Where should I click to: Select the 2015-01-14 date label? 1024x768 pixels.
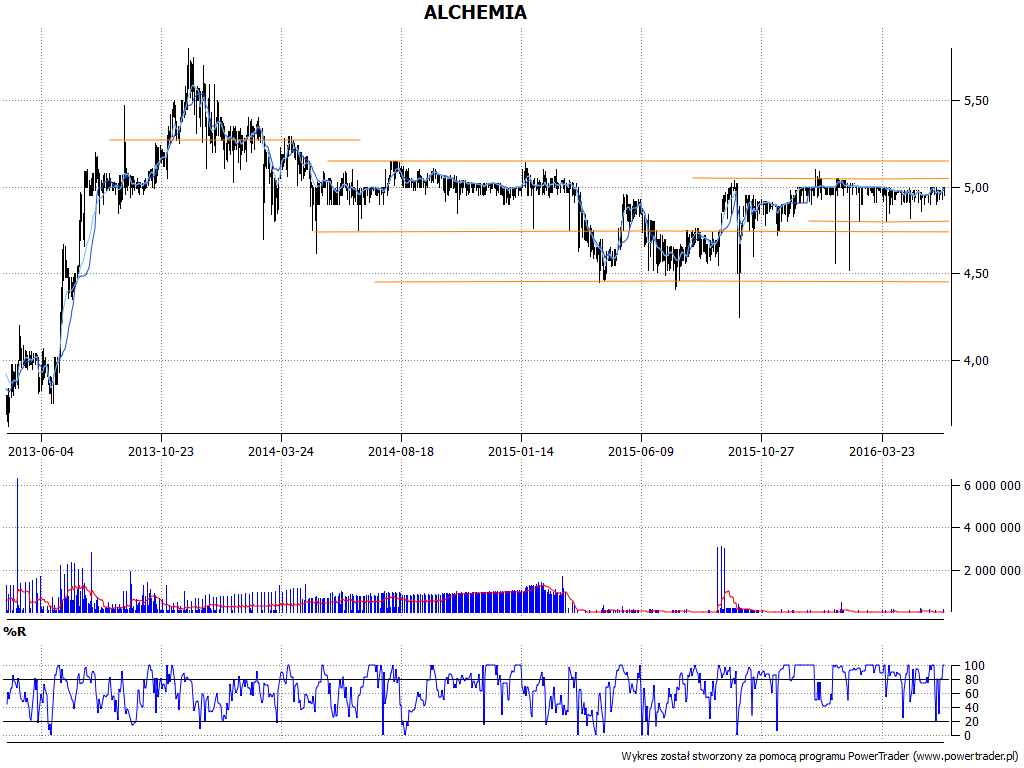(x=521, y=451)
